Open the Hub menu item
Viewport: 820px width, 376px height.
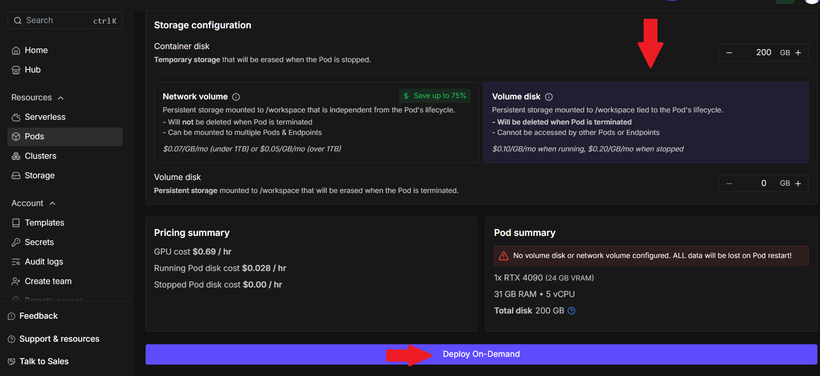65,70
